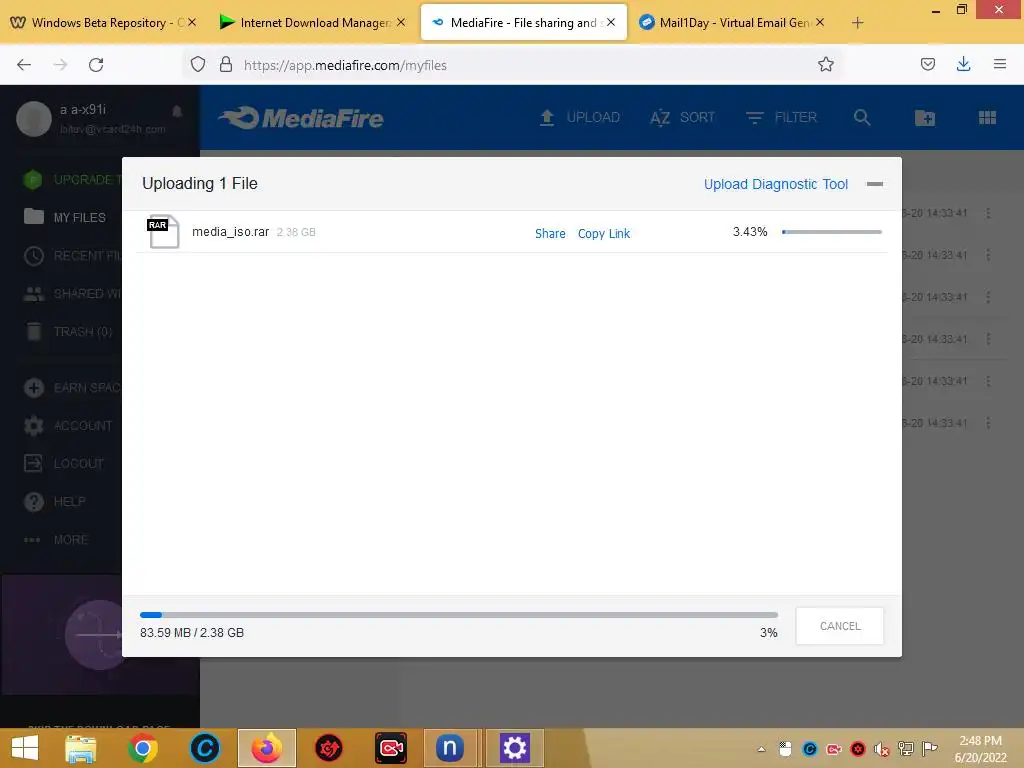
Task: Open the first file row's three-dot menu
Action: coord(988,213)
